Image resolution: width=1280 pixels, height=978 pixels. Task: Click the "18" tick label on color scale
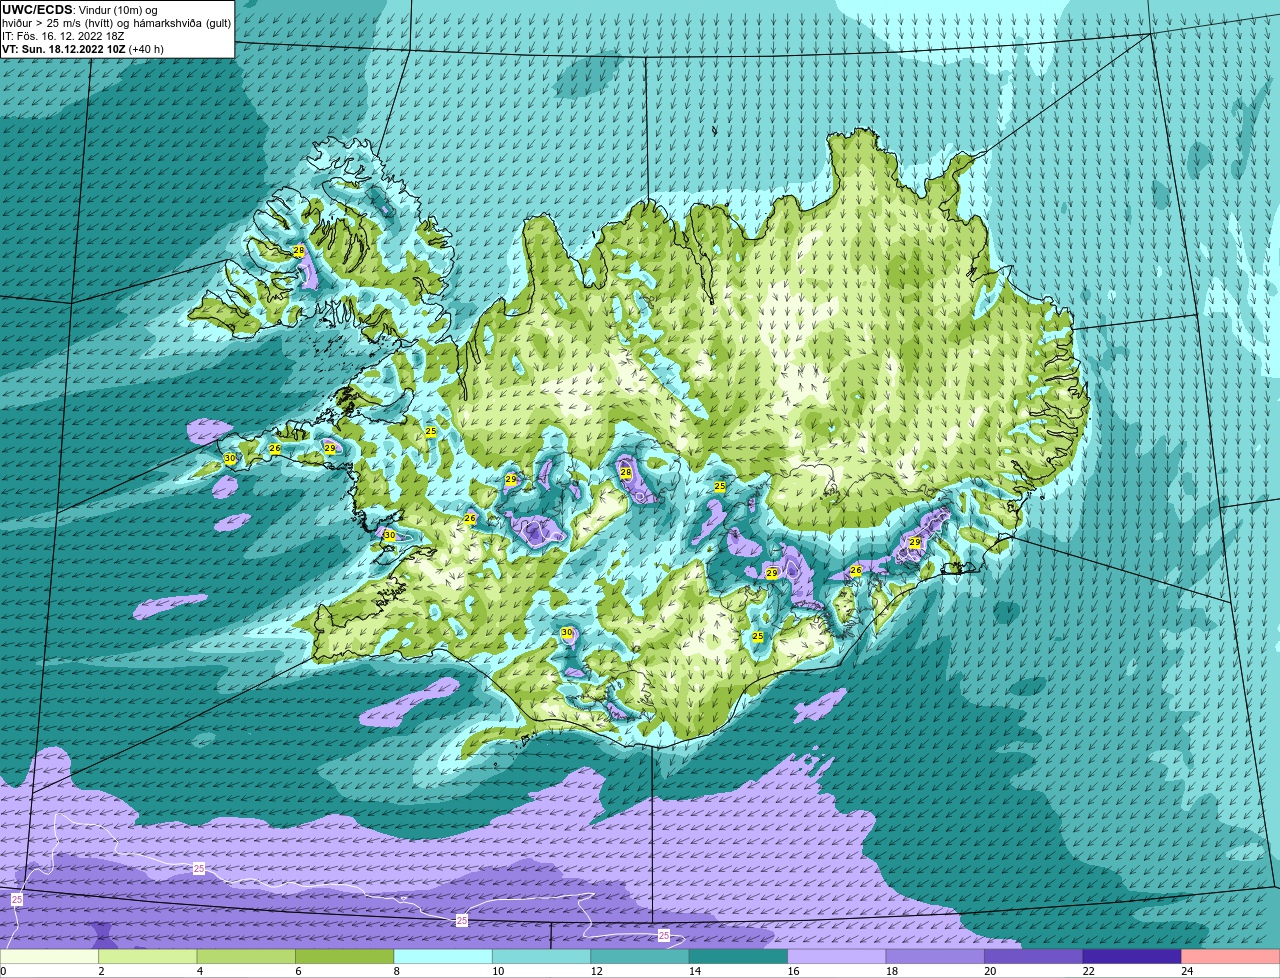[891, 970]
